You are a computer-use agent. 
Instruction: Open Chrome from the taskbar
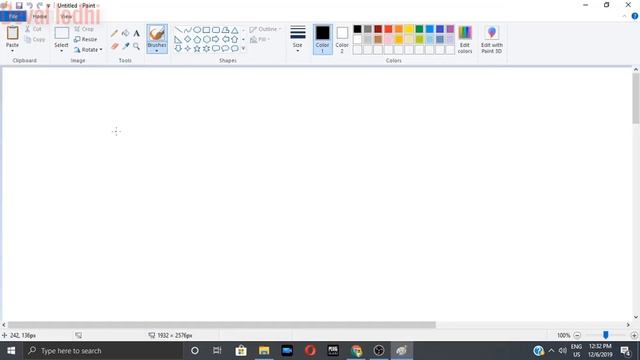click(356, 351)
